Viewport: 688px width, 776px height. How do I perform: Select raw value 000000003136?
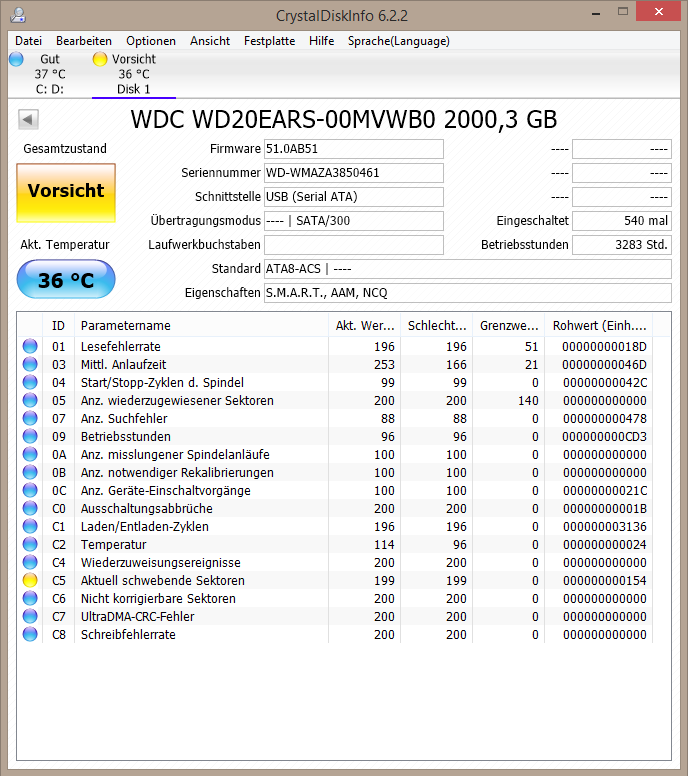[x=605, y=527]
